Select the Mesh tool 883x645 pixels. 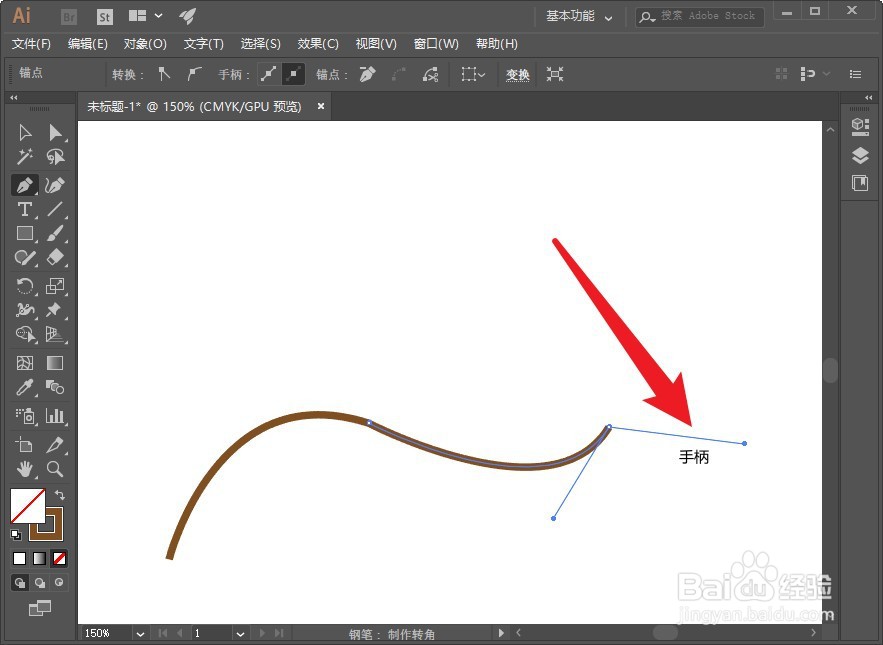pyautogui.click(x=25, y=363)
